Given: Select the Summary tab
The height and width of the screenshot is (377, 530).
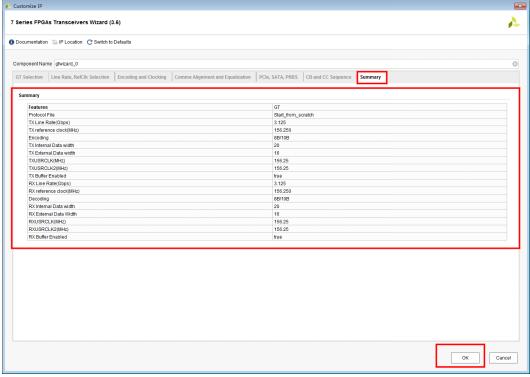Looking at the screenshot, I should click(x=371, y=77).
